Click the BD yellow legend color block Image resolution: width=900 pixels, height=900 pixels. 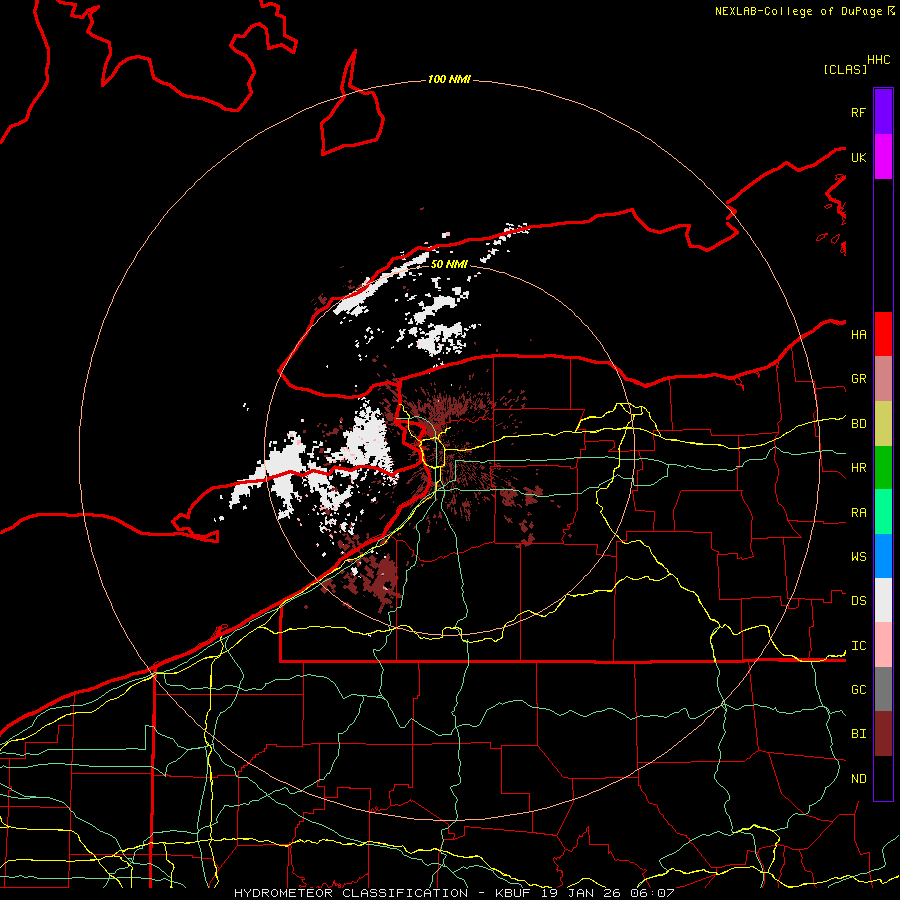[883, 424]
